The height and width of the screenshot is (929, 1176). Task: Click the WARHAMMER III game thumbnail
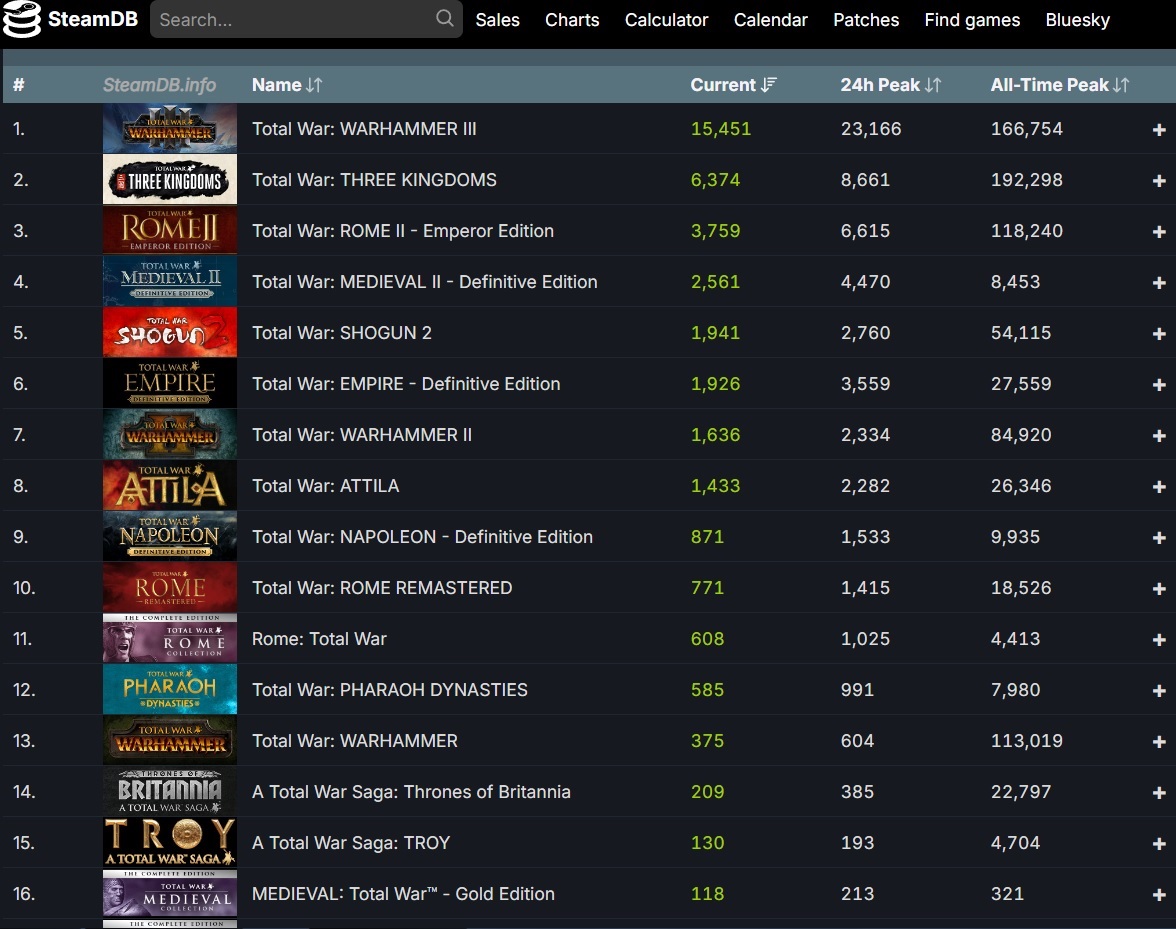click(x=170, y=128)
